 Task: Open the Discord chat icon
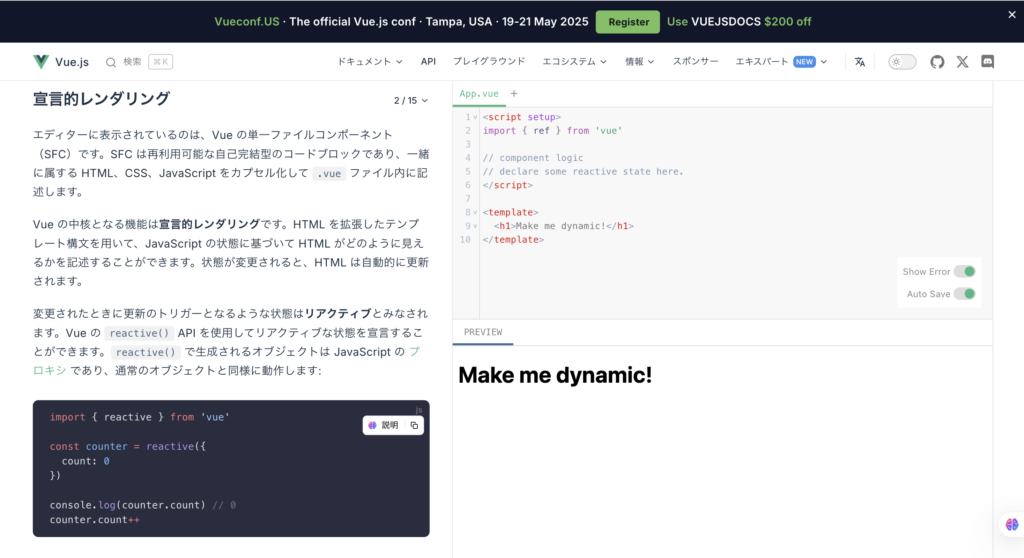pyautogui.click(x=987, y=62)
